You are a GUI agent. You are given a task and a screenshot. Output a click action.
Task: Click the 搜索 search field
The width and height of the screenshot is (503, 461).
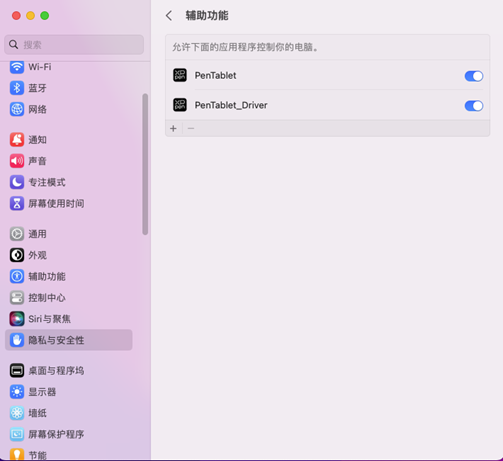click(74, 45)
